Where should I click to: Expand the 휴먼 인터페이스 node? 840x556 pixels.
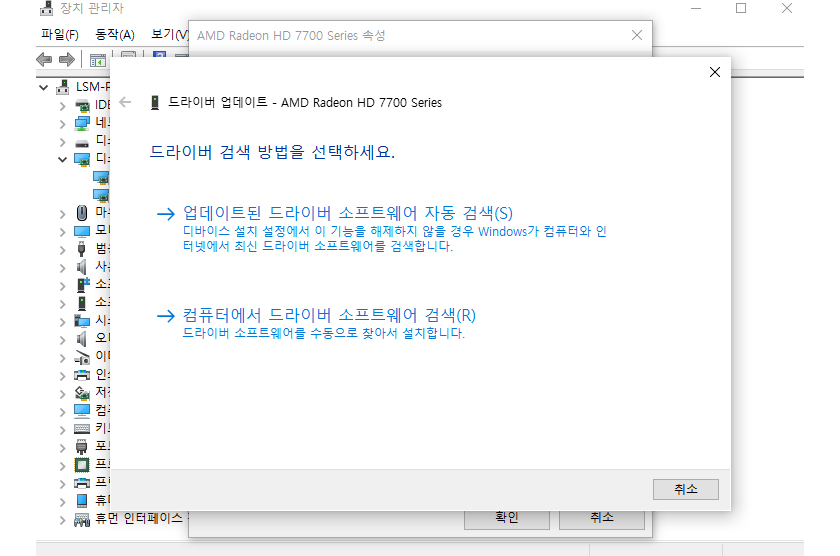(63, 520)
